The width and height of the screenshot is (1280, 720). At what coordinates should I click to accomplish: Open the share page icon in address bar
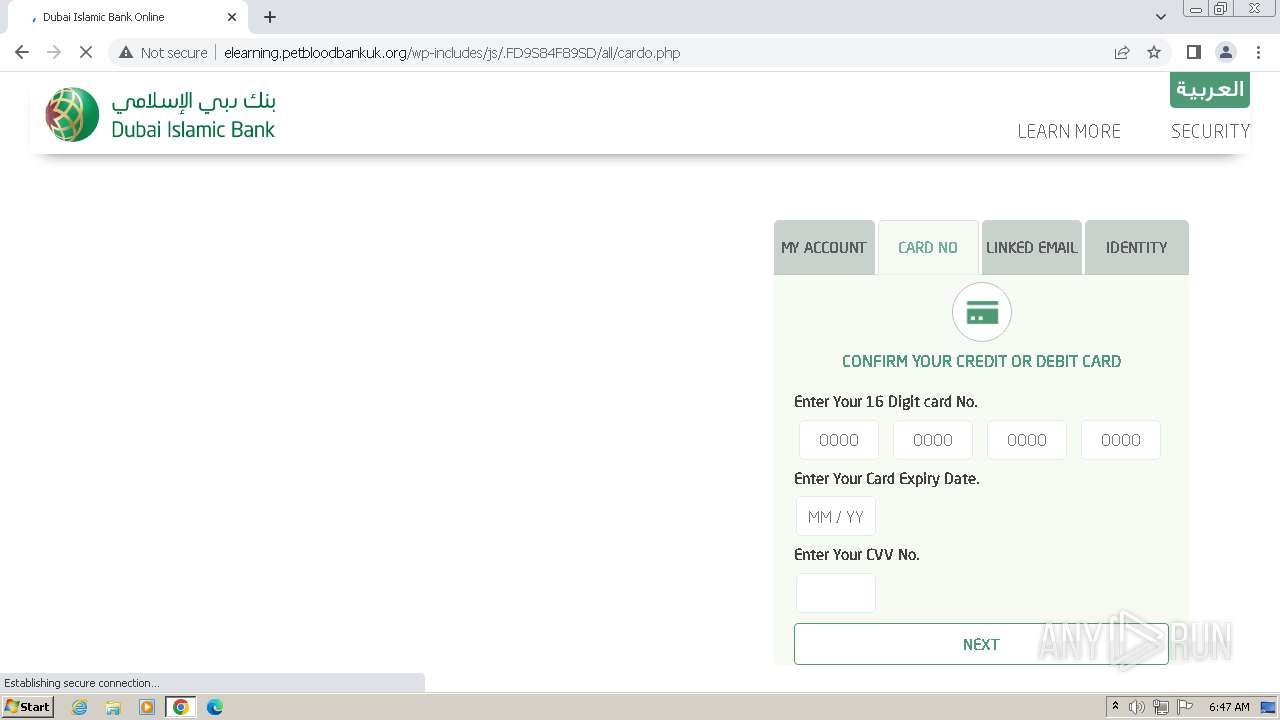tap(1122, 52)
